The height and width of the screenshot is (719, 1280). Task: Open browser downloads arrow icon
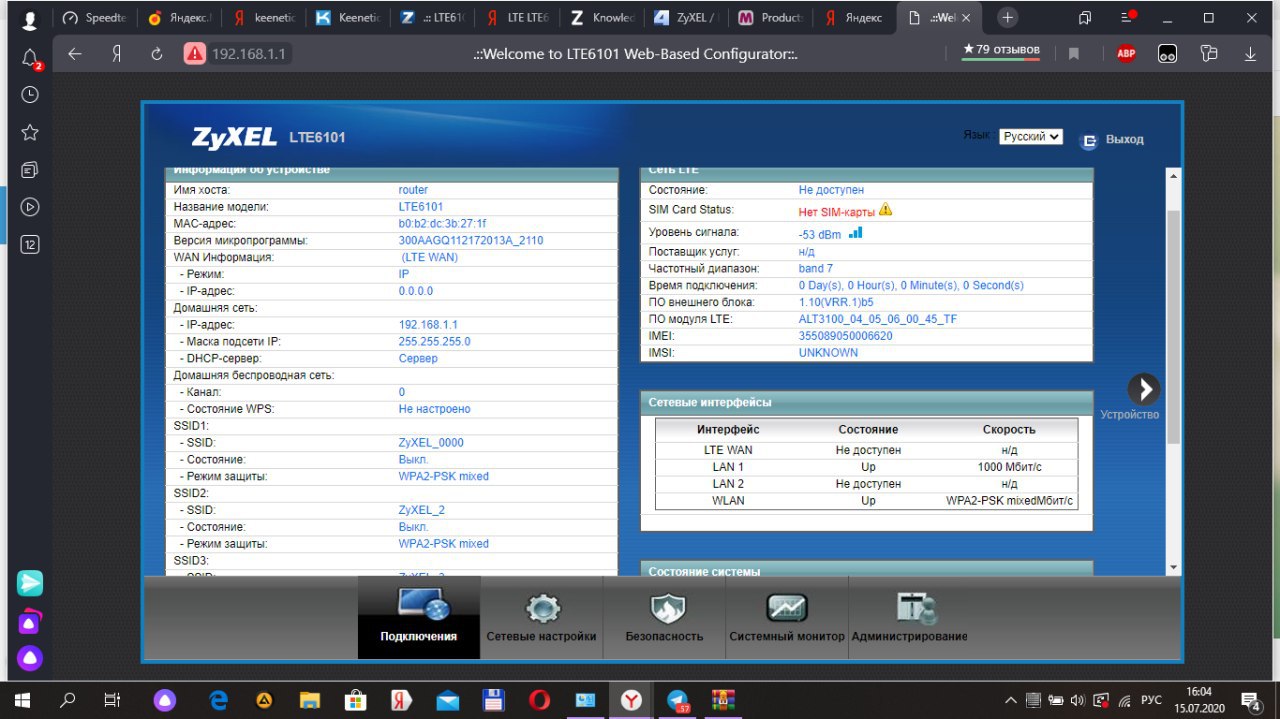[x=1250, y=54]
